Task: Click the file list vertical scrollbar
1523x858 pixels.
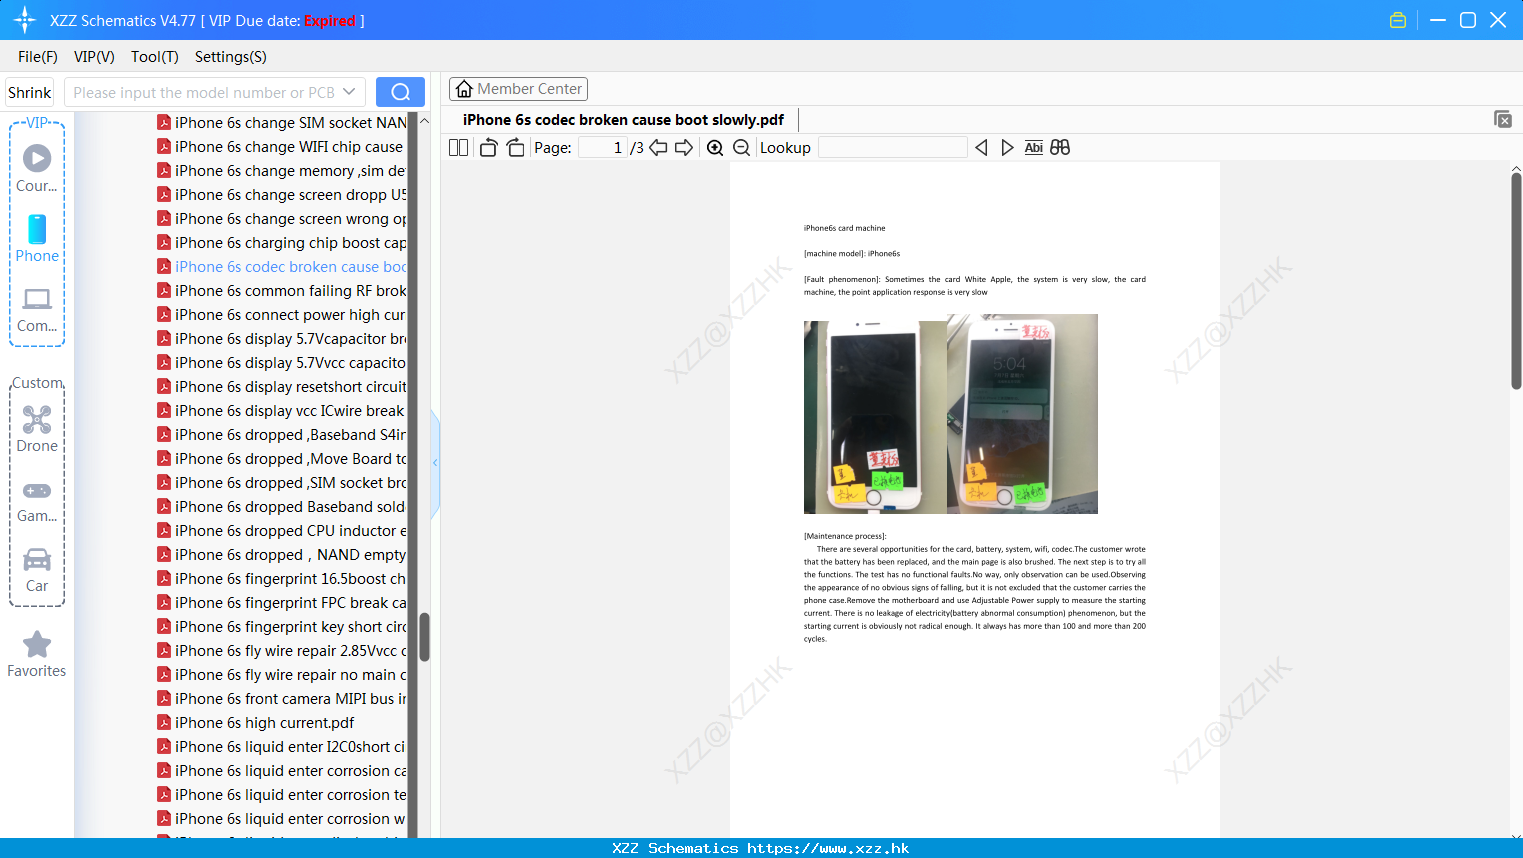Action: (x=424, y=637)
